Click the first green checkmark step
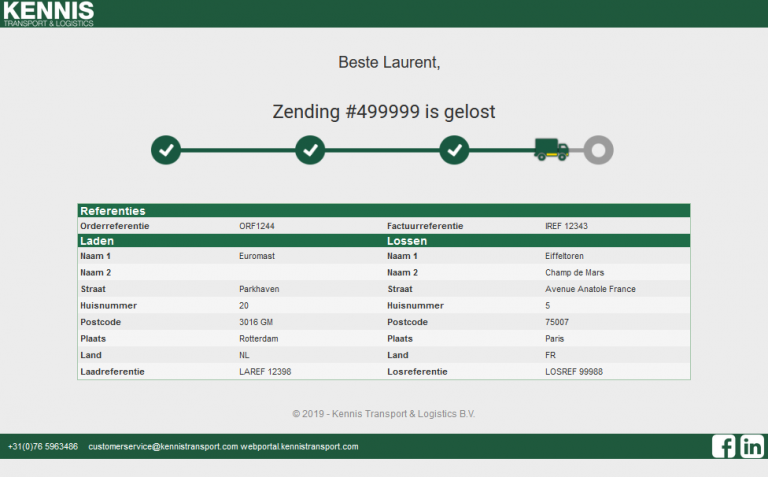Viewport: 768px width, 477px height. 166,150
